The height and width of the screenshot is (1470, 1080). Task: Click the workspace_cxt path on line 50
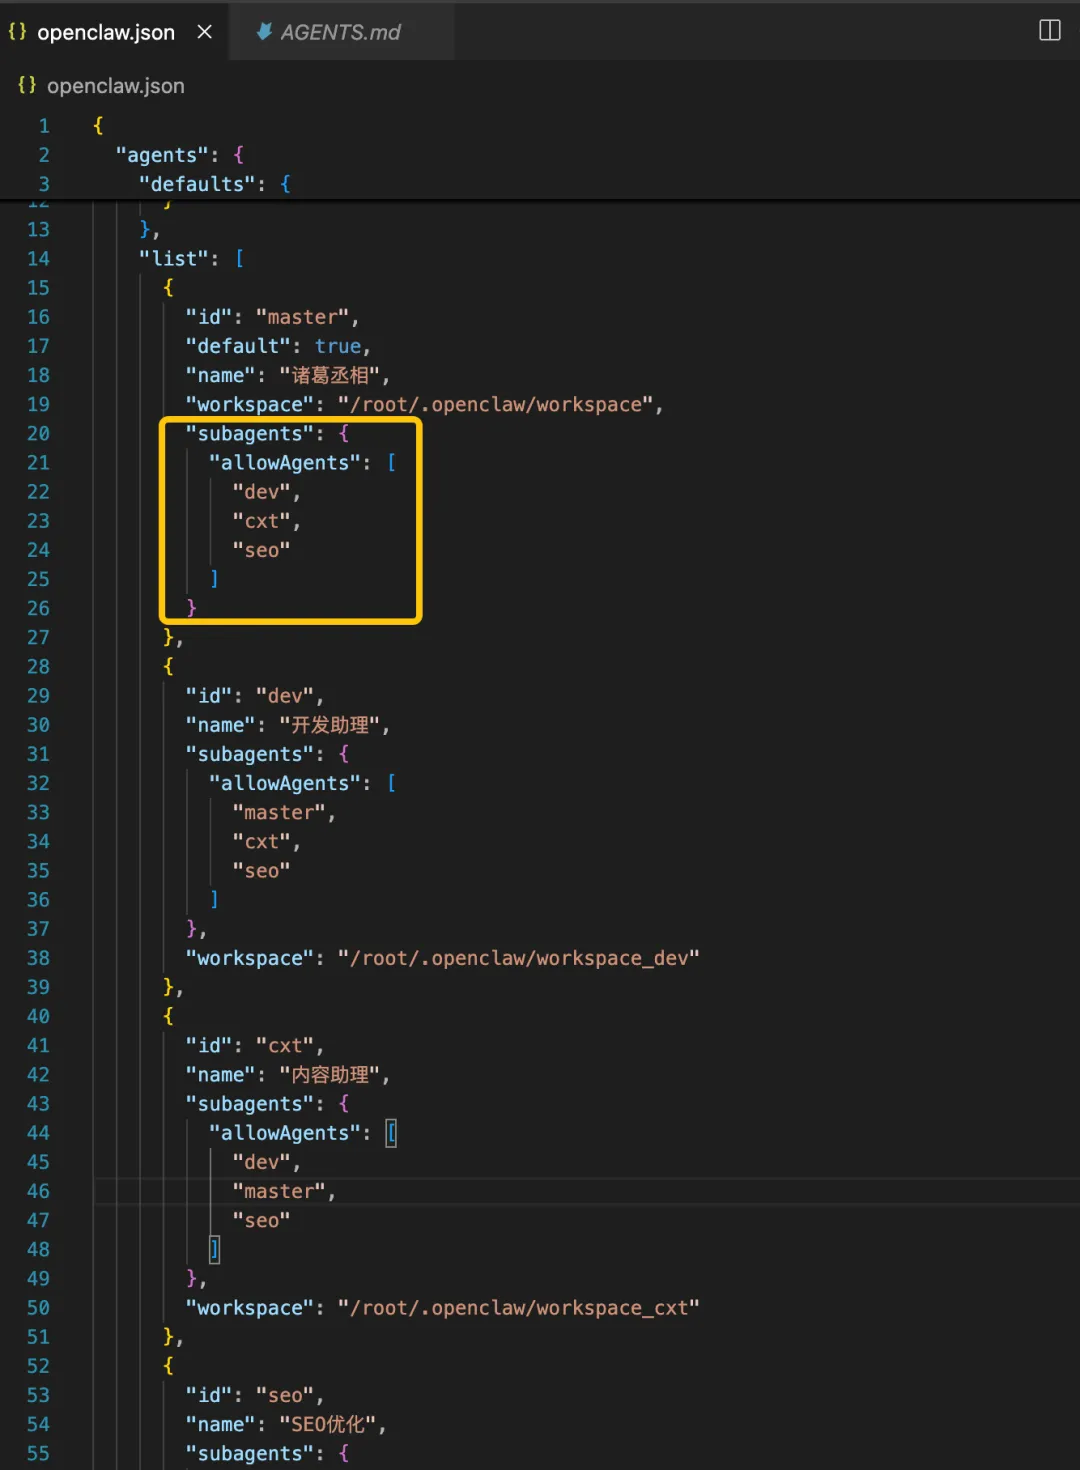(x=519, y=1308)
